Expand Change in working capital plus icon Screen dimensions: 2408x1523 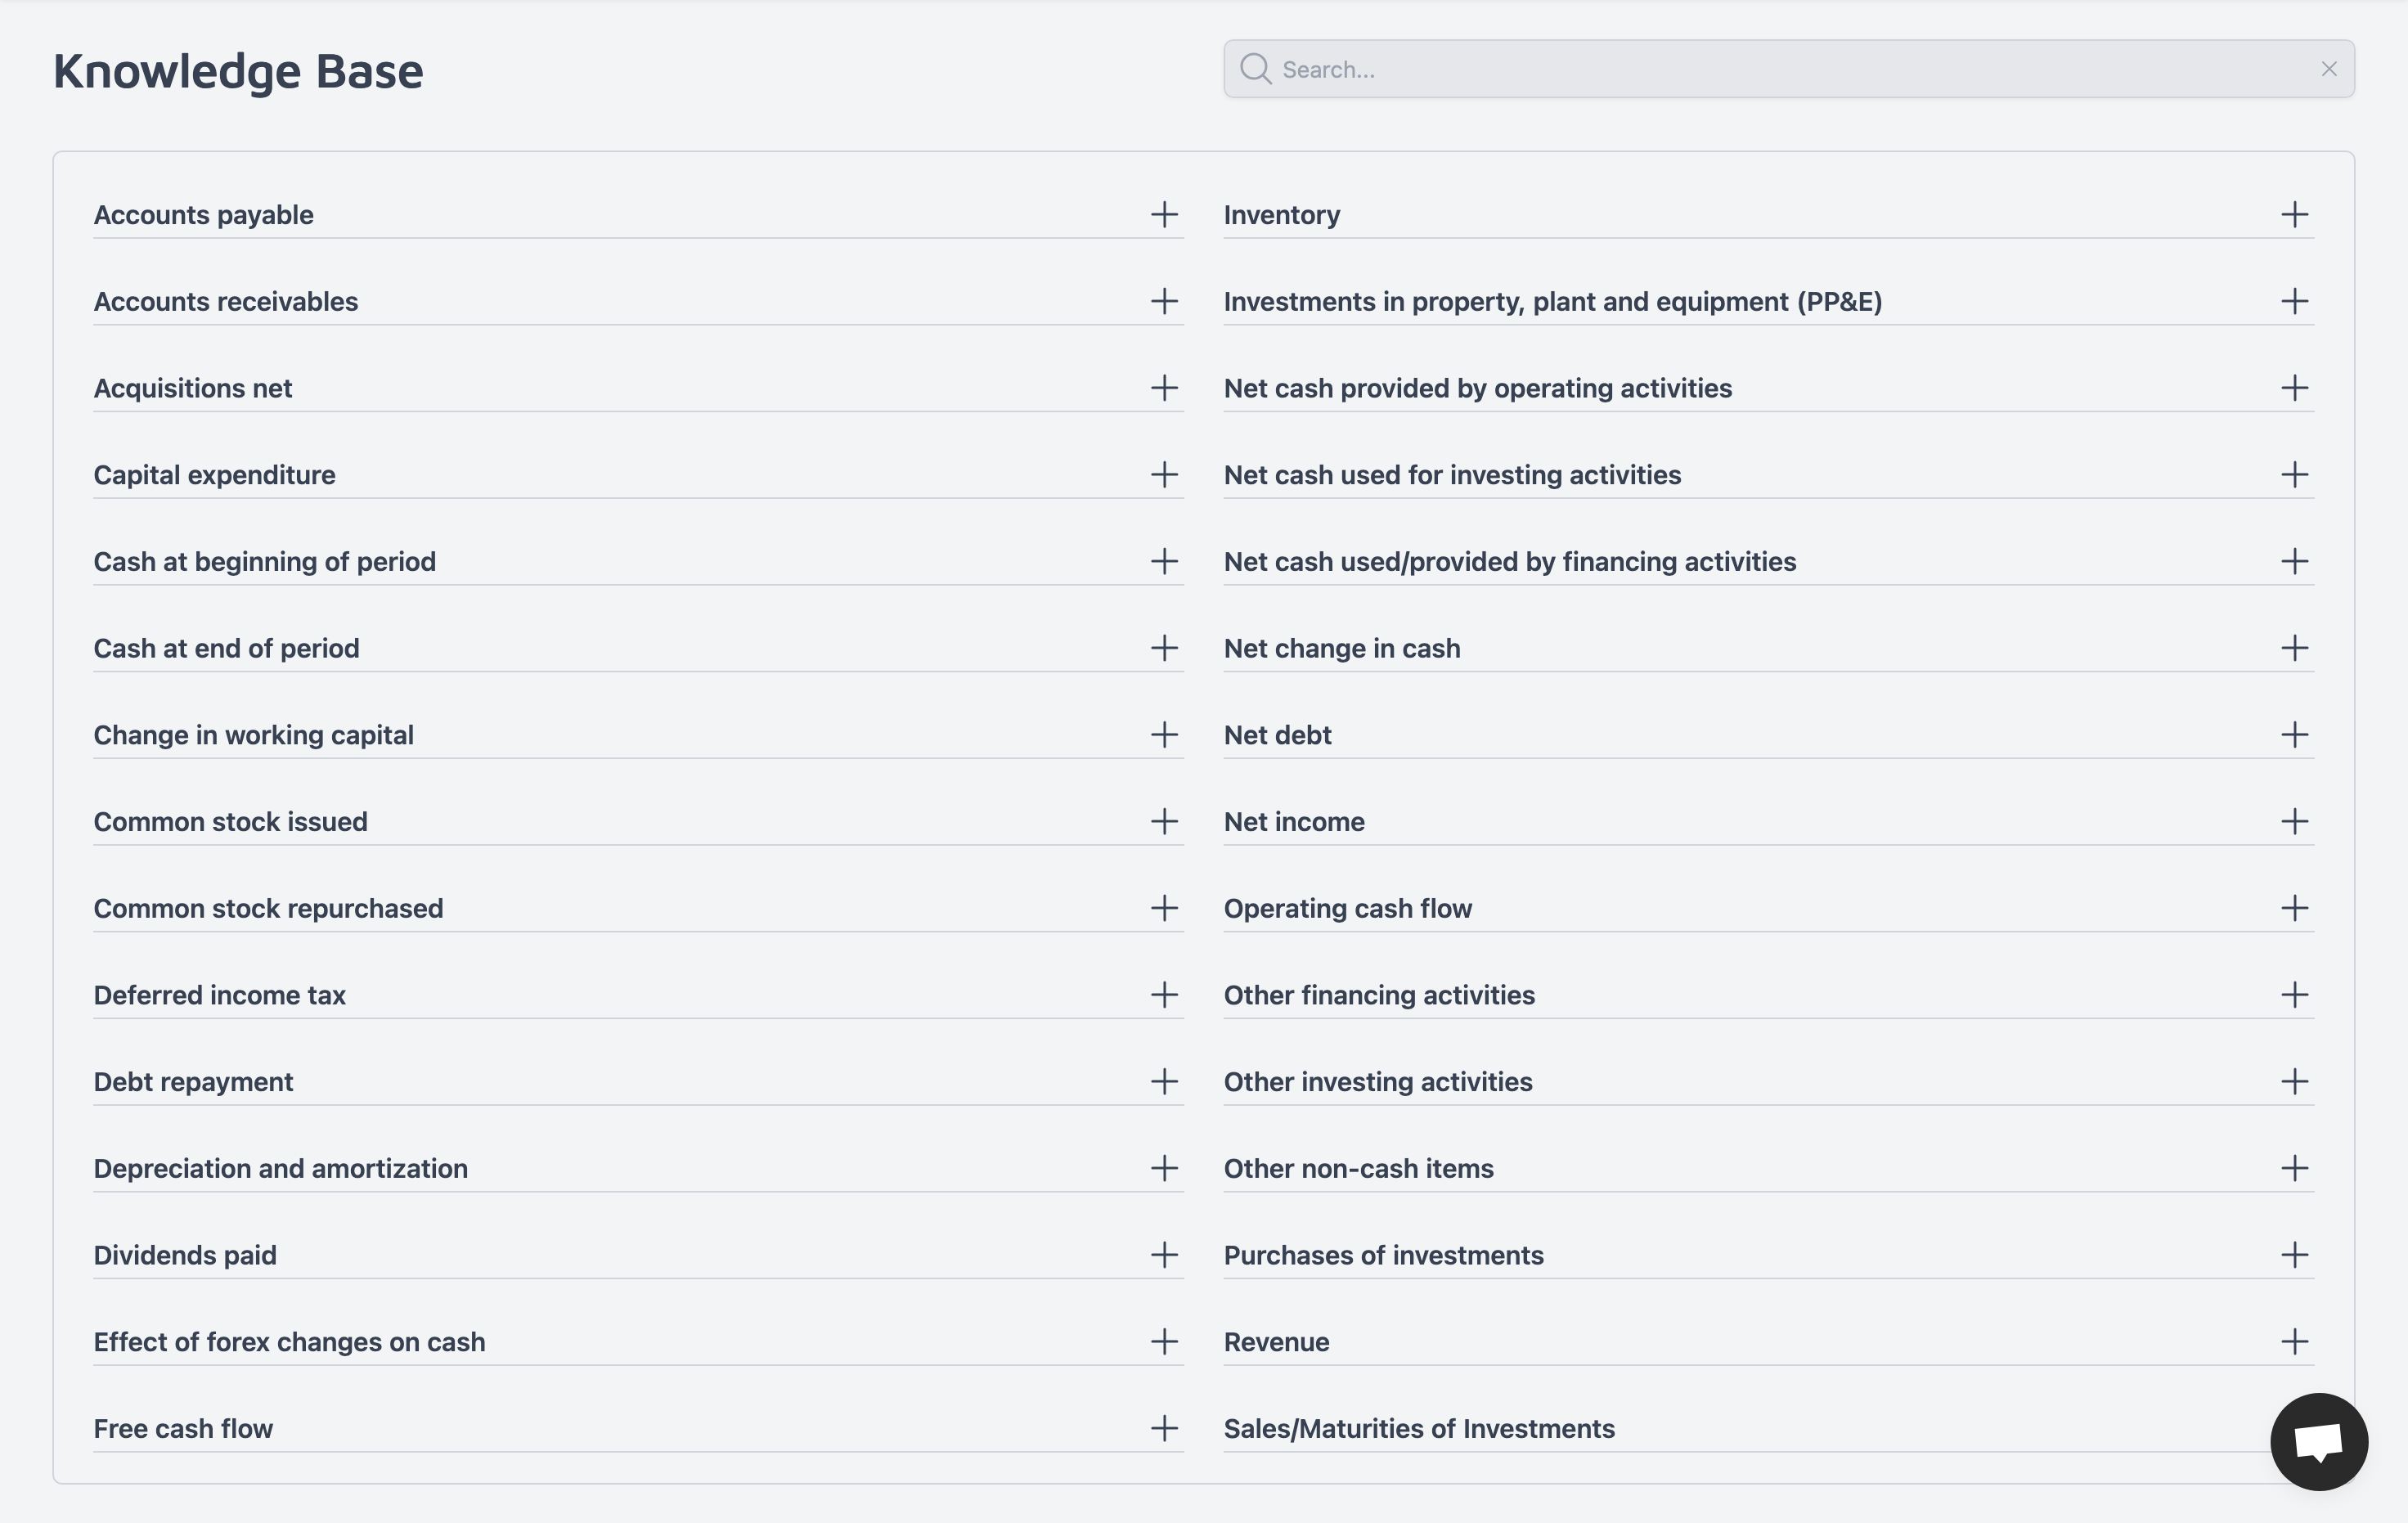coord(1164,734)
